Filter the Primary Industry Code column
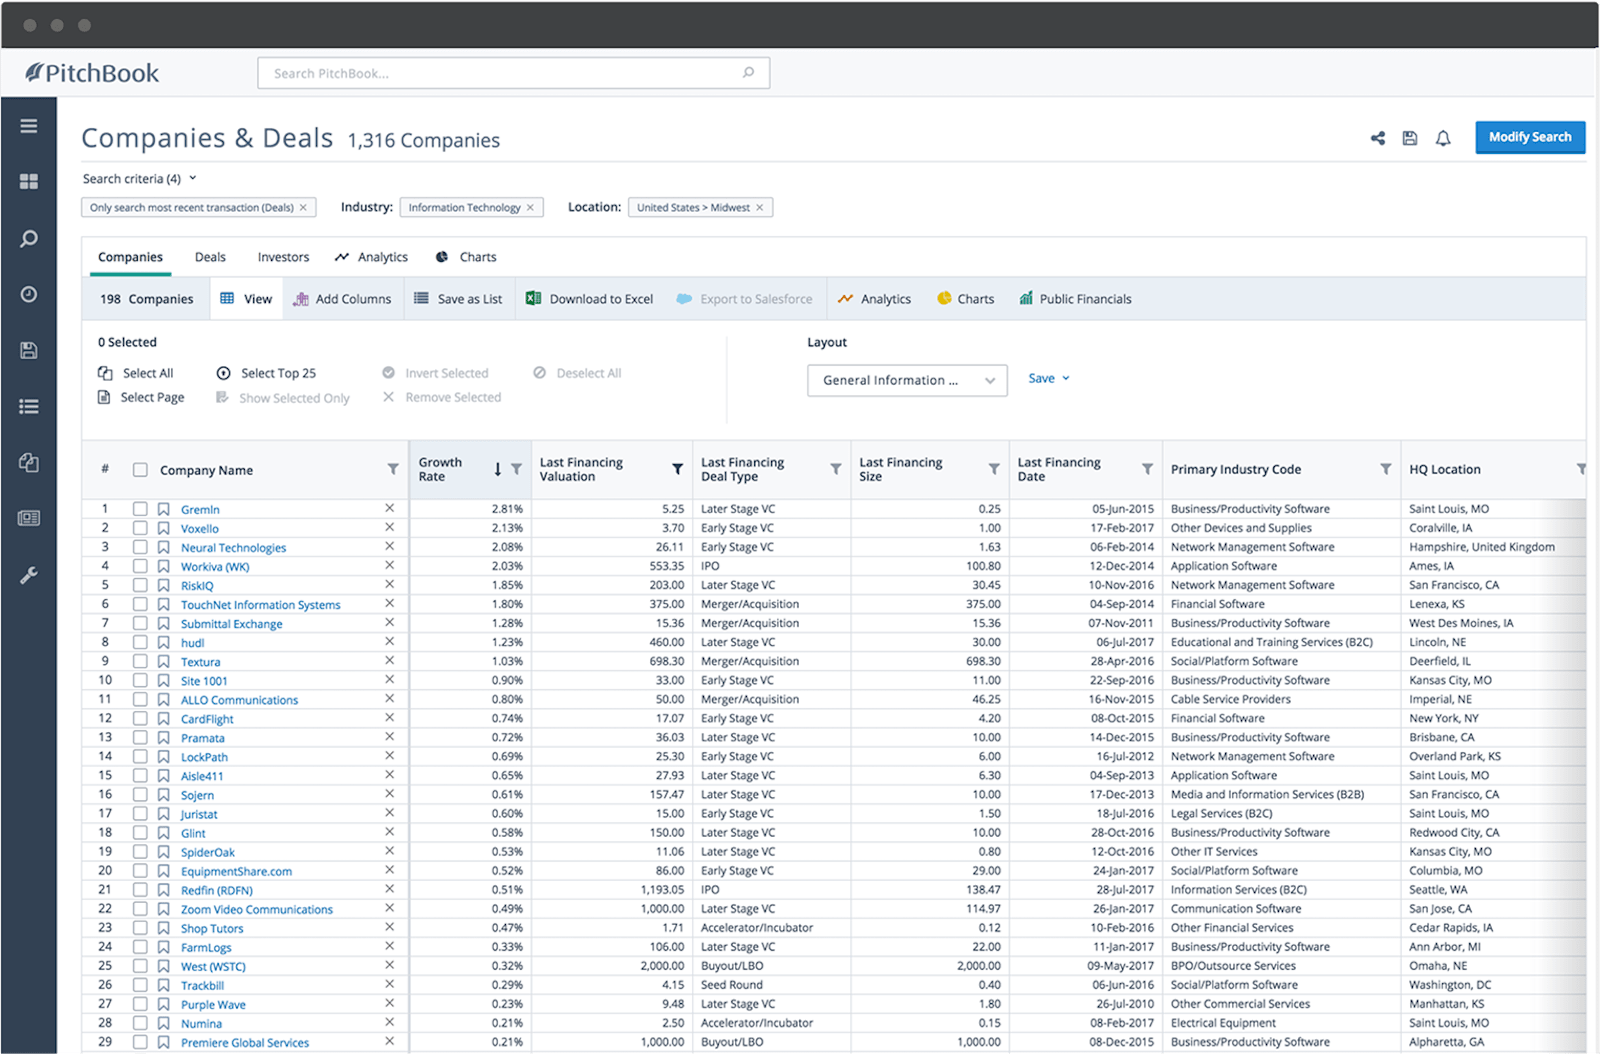Viewport: 1600px width, 1054px height. click(1386, 469)
